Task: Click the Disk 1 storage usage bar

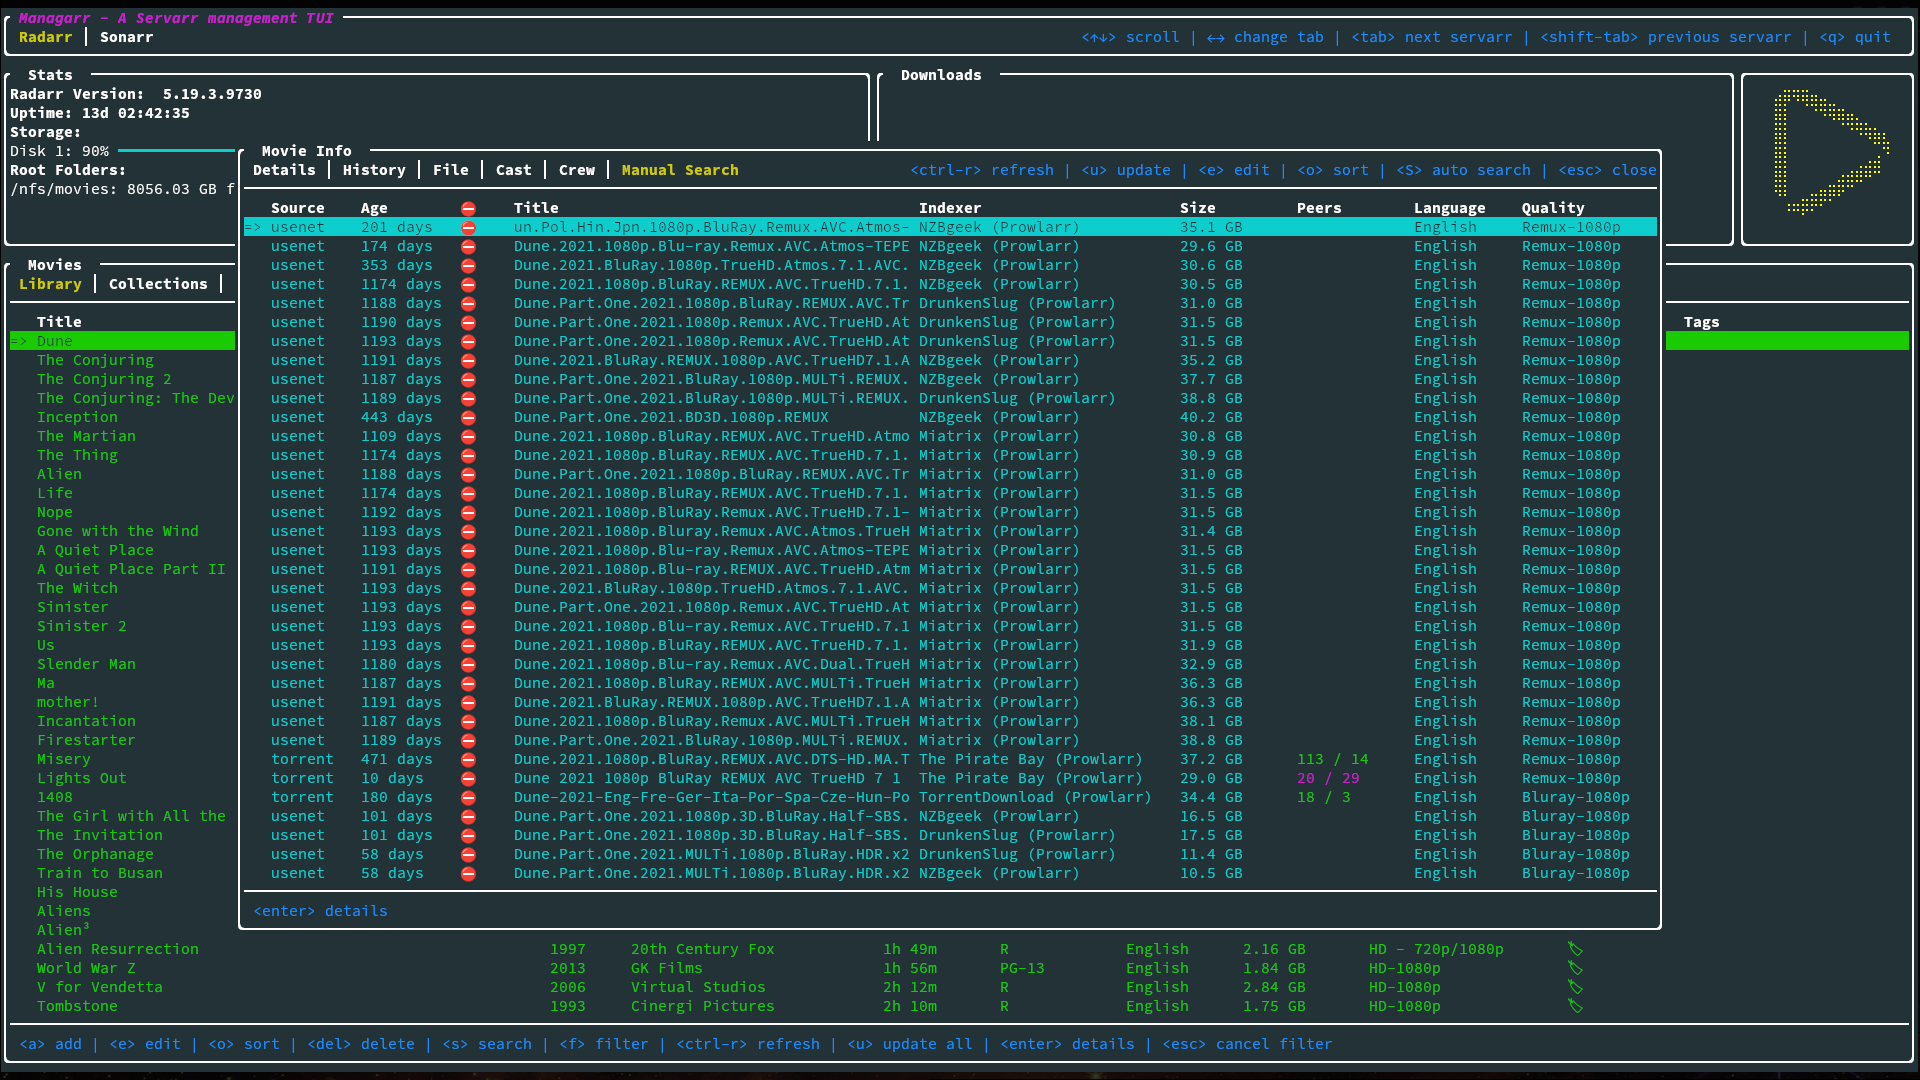Action: [175, 151]
